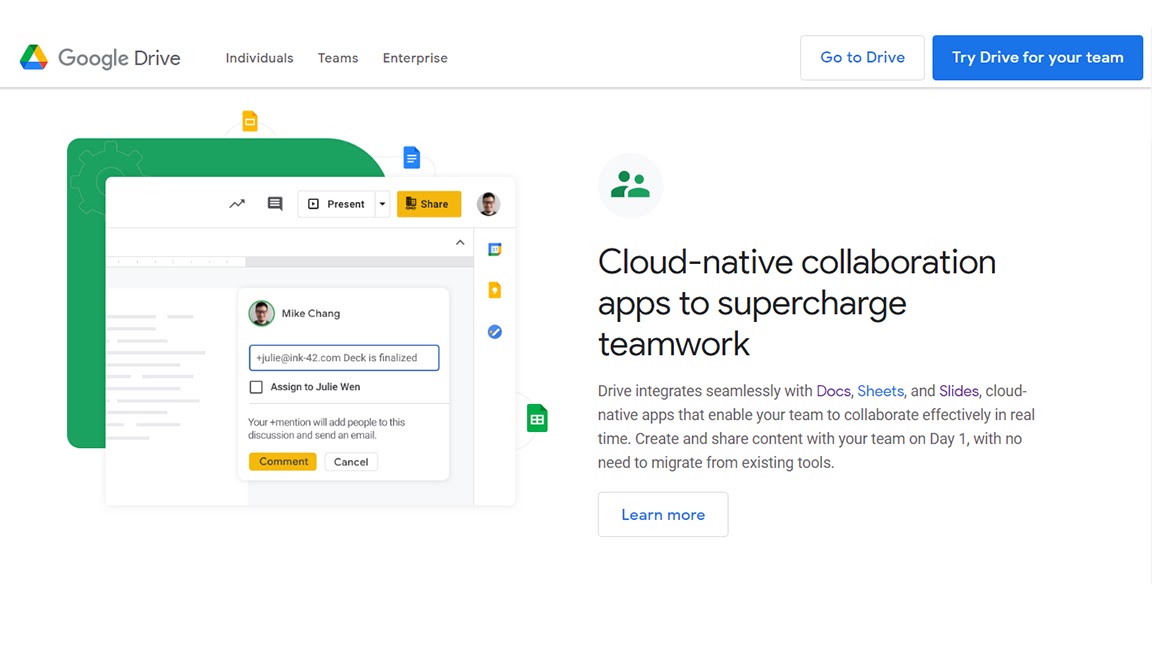Screen dimensions: 1152x648
Task: Click the Google Drive triangle logo
Action: click(34, 57)
